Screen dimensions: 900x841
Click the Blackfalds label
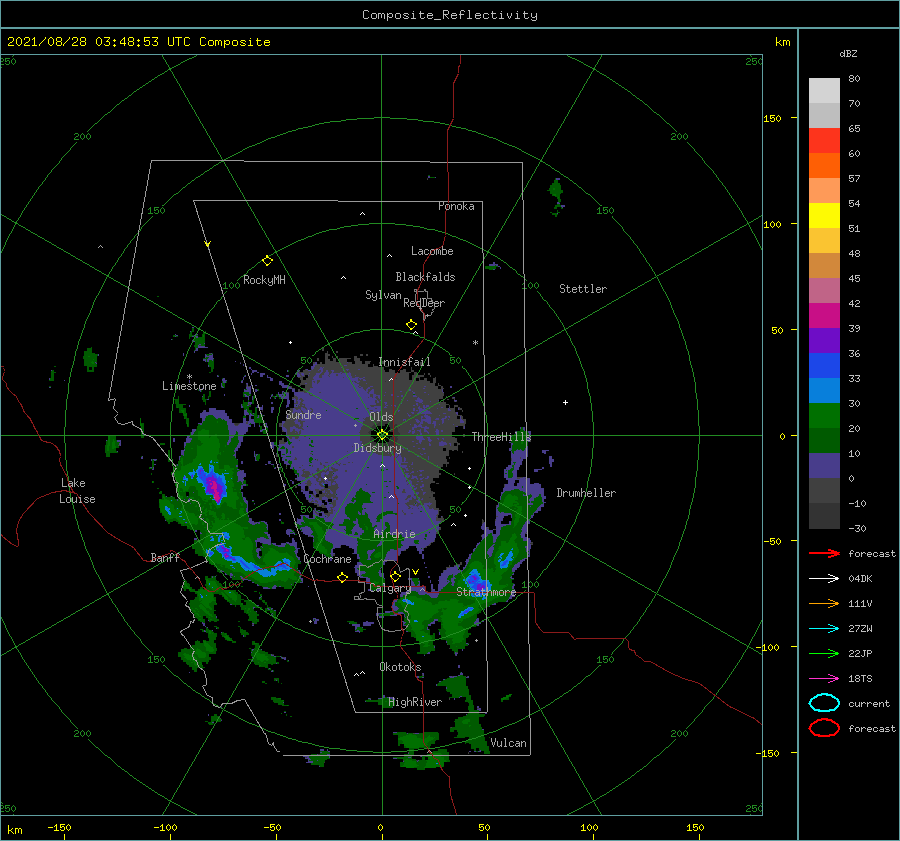click(425, 277)
